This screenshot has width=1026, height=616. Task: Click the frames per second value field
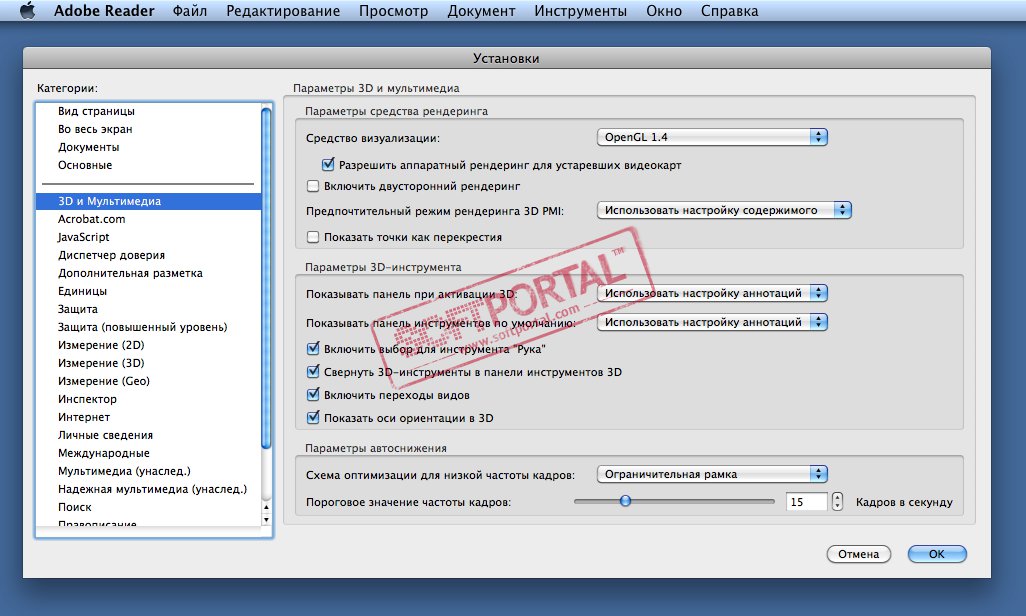coord(807,502)
